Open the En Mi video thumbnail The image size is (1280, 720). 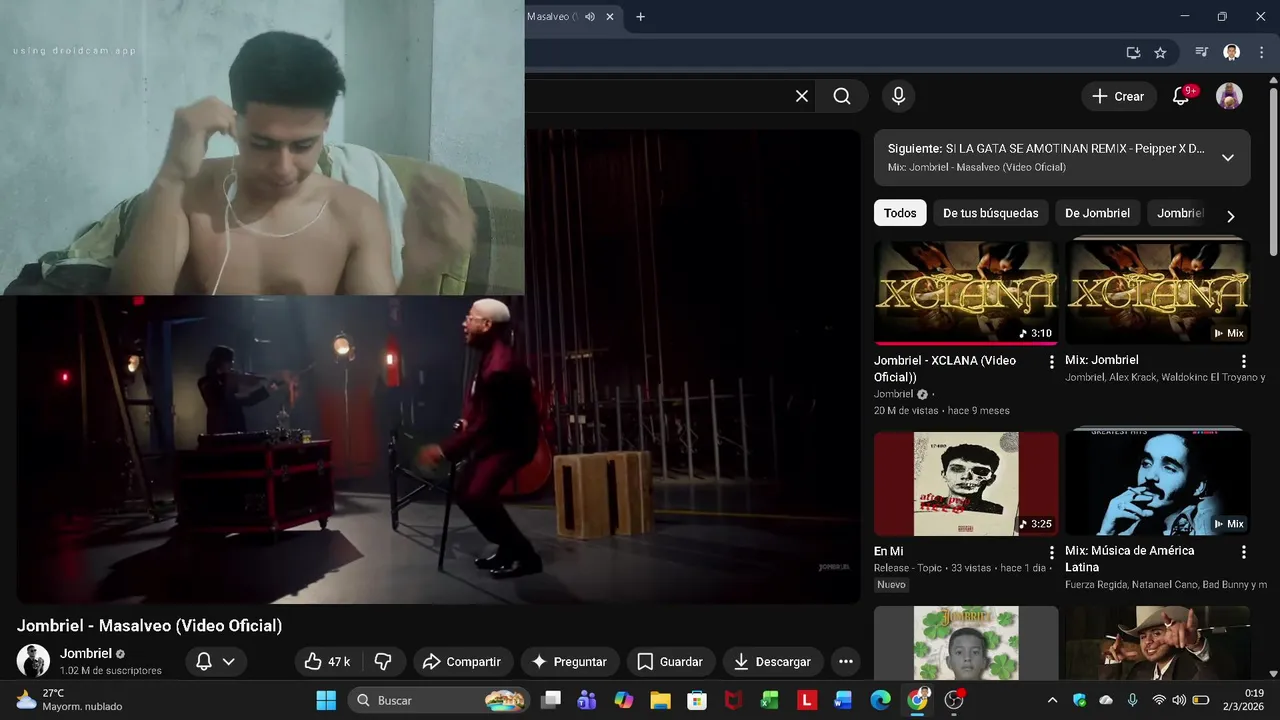(x=965, y=483)
